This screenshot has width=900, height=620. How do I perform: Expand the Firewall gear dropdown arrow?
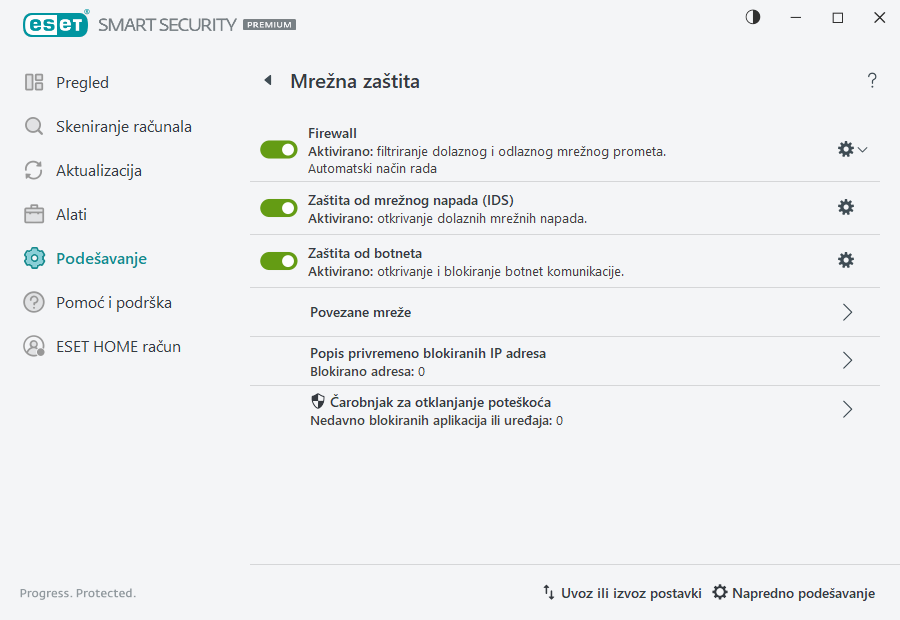(860, 149)
